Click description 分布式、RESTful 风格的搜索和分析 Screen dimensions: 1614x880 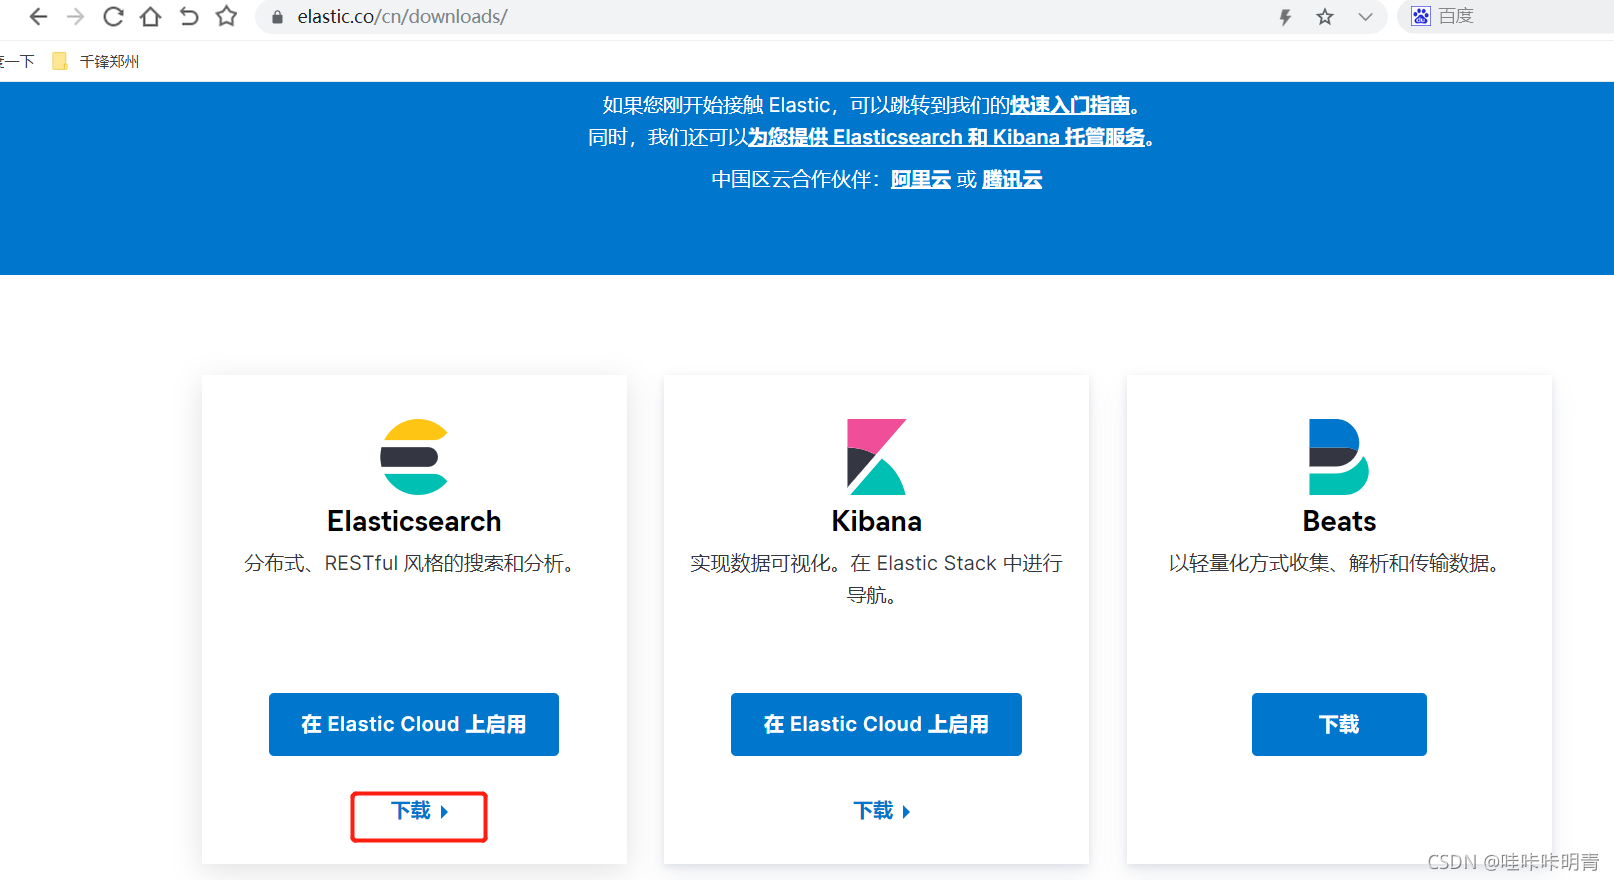point(410,564)
